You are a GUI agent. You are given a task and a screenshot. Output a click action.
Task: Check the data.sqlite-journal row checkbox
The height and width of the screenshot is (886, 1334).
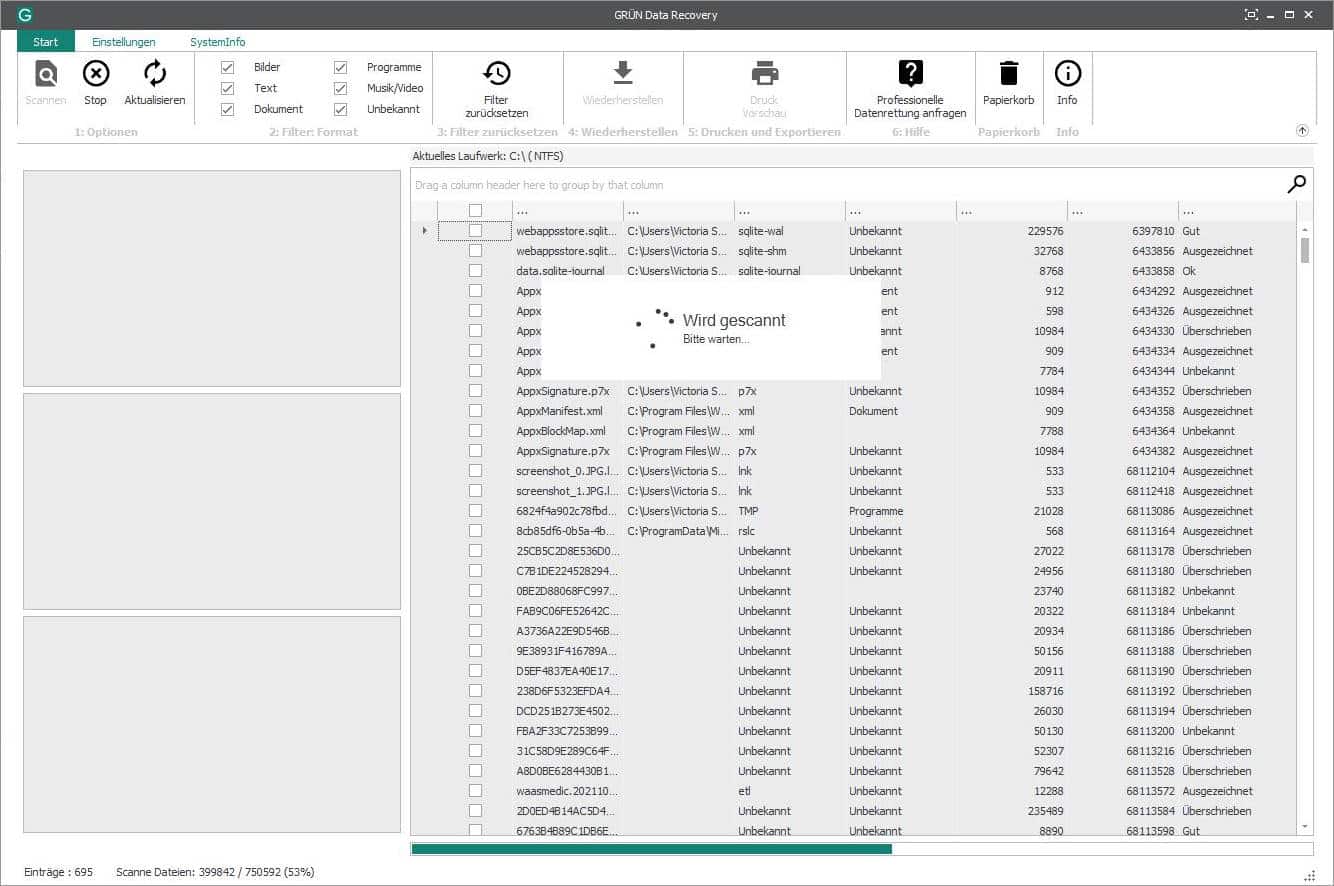[475, 271]
